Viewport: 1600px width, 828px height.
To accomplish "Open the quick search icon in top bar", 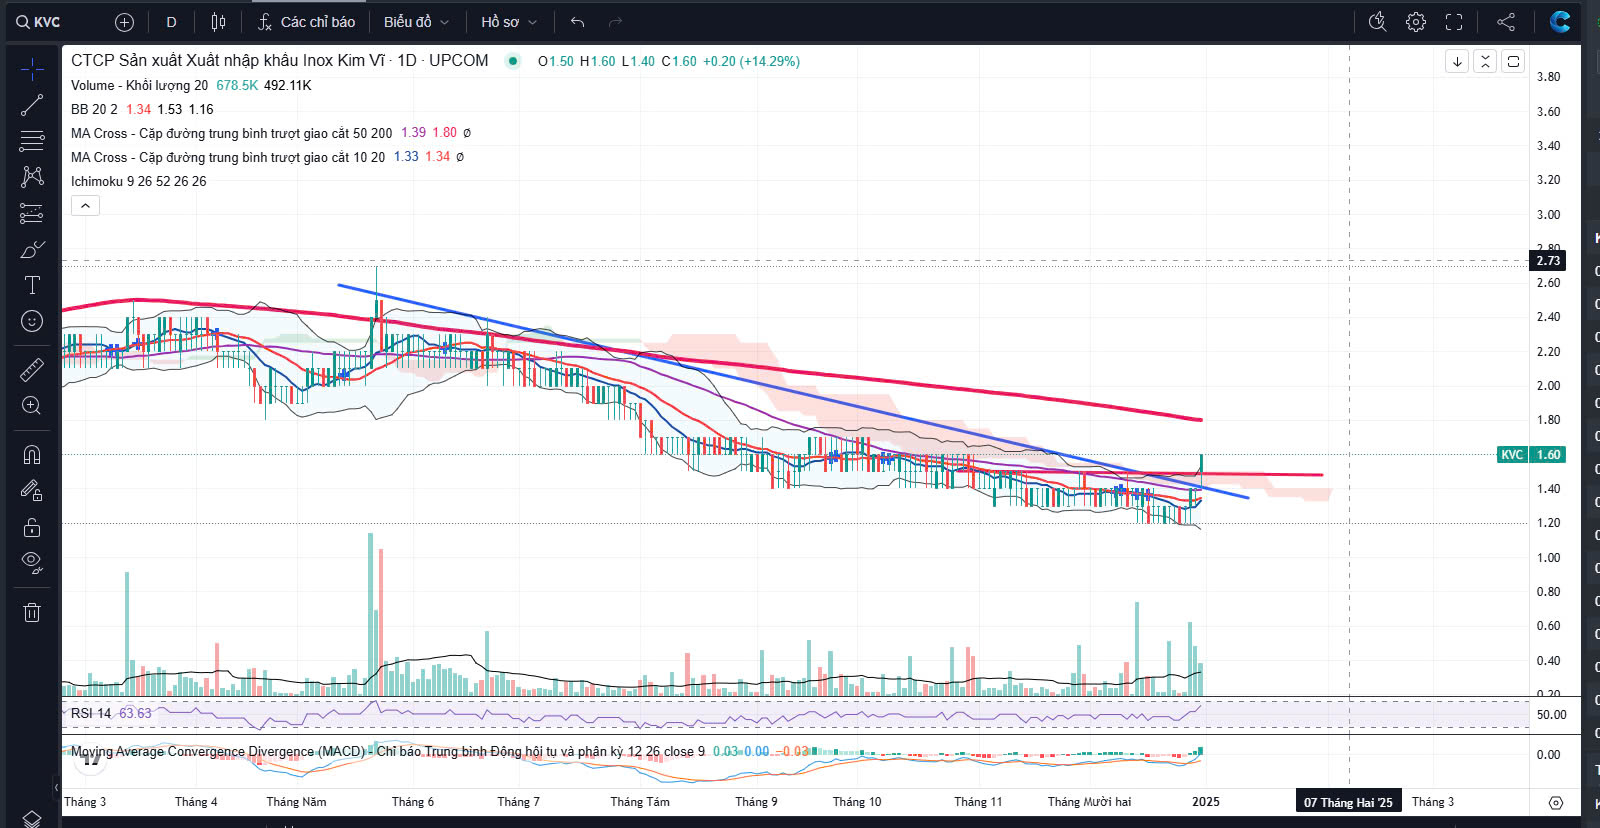I will click(1377, 22).
